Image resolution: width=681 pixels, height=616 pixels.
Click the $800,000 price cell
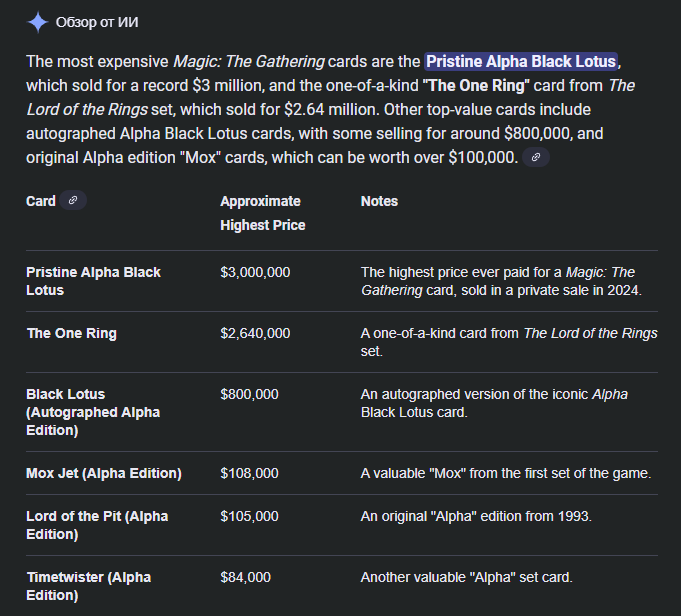click(249, 394)
